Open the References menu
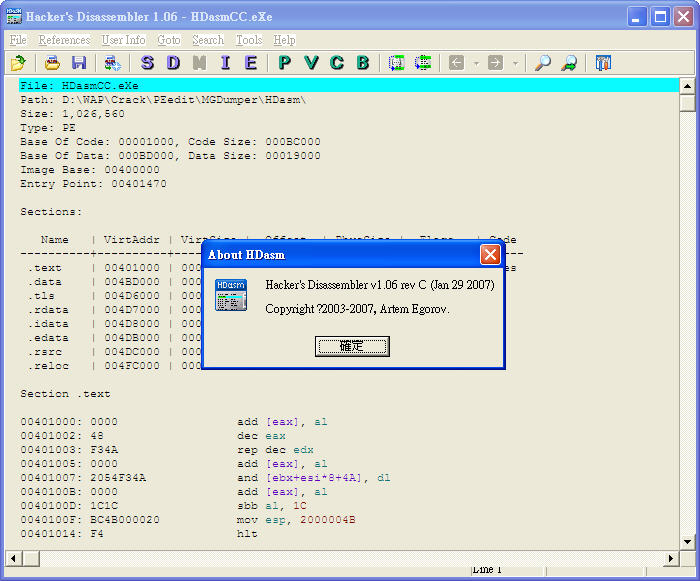The width and height of the screenshot is (700, 581). click(x=64, y=40)
